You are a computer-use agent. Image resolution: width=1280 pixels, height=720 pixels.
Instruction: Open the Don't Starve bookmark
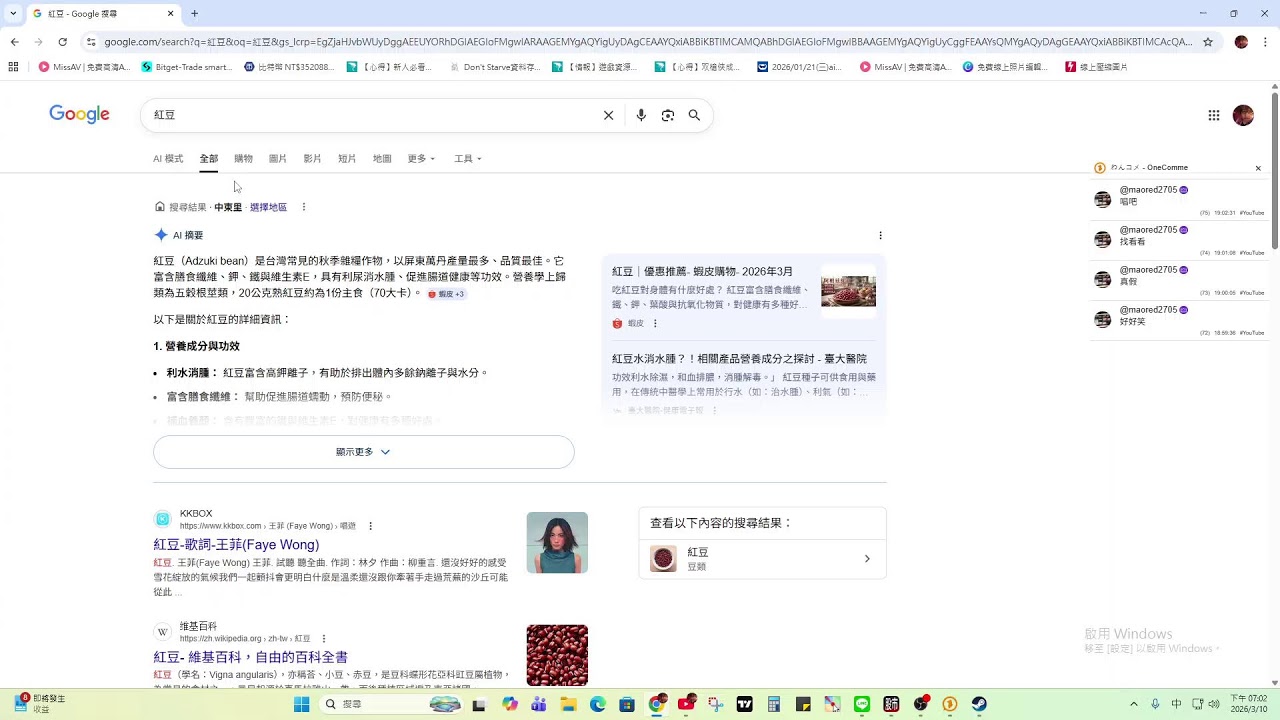click(495, 67)
